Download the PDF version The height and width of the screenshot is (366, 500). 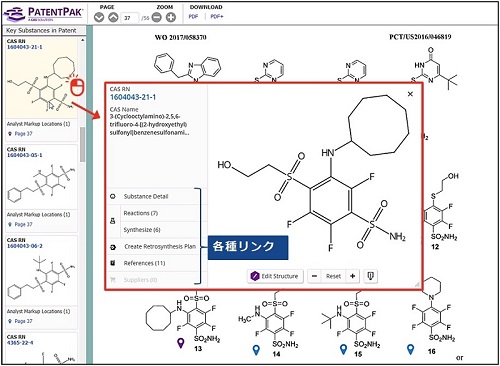tap(193, 16)
